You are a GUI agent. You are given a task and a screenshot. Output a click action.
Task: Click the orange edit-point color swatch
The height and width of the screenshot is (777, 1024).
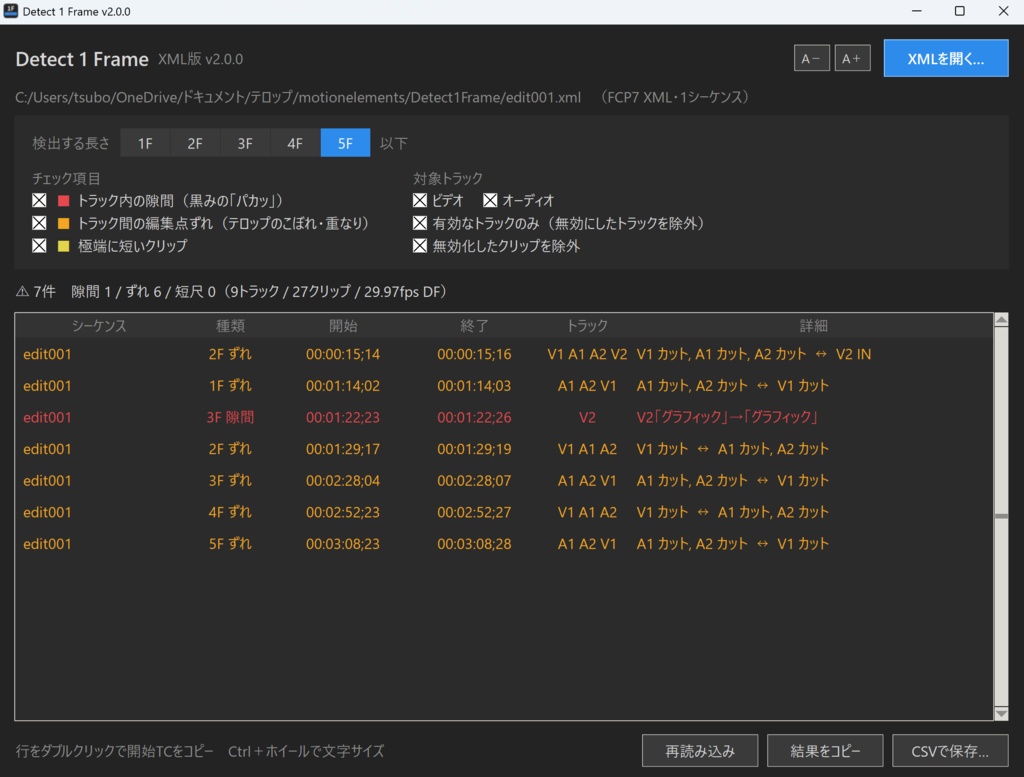(x=63, y=223)
